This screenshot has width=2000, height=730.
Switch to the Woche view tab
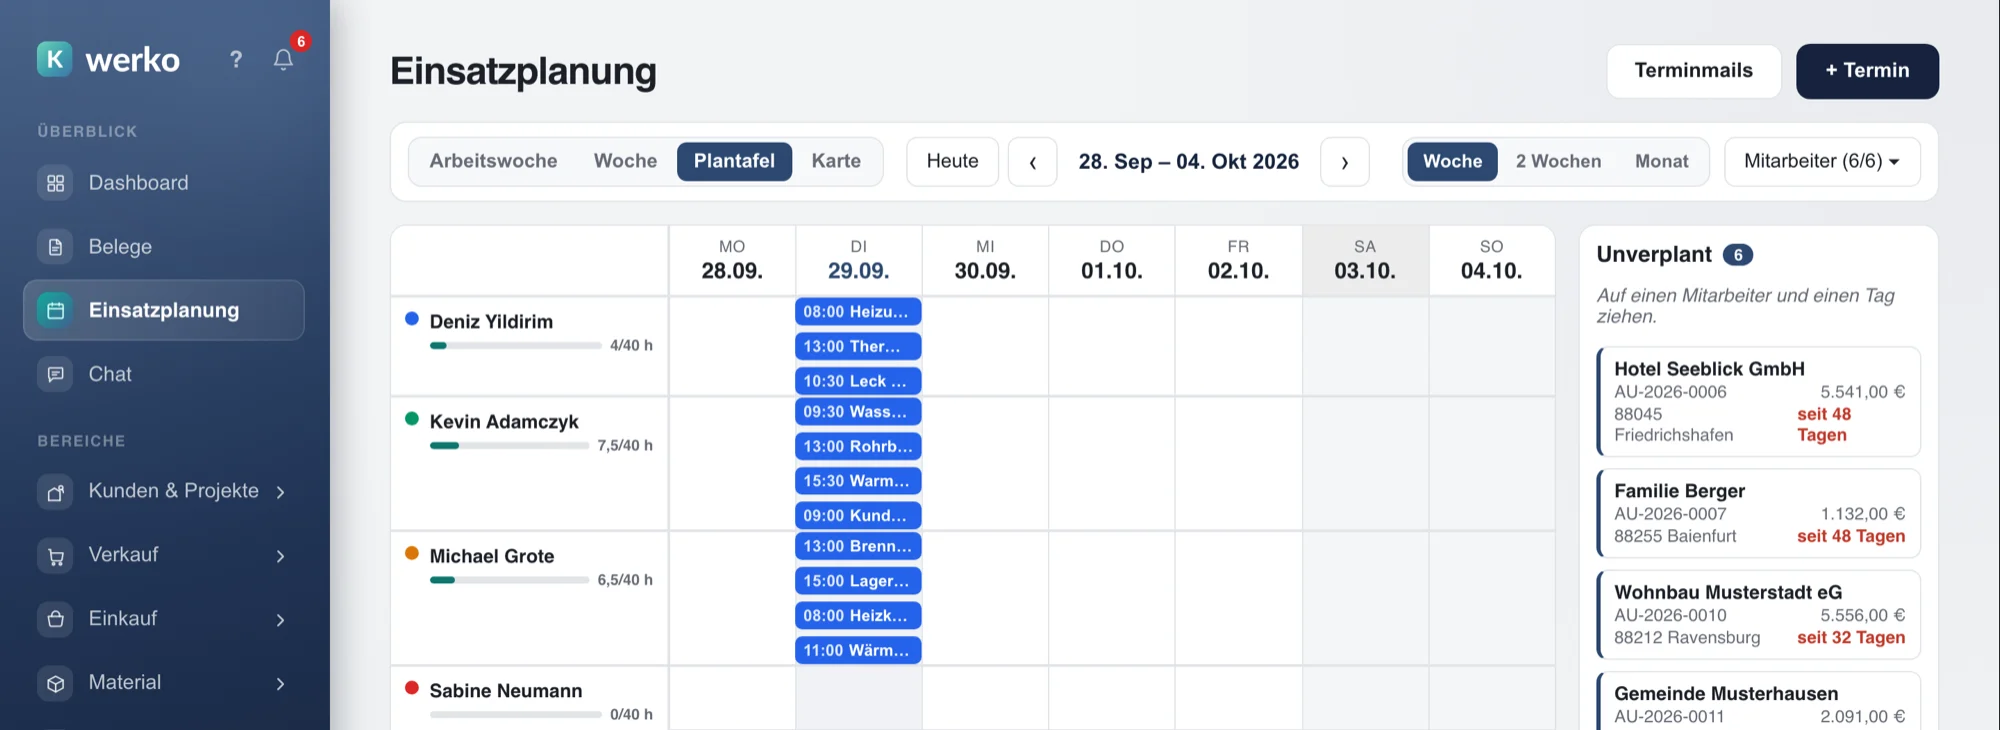[x=625, y=162]
